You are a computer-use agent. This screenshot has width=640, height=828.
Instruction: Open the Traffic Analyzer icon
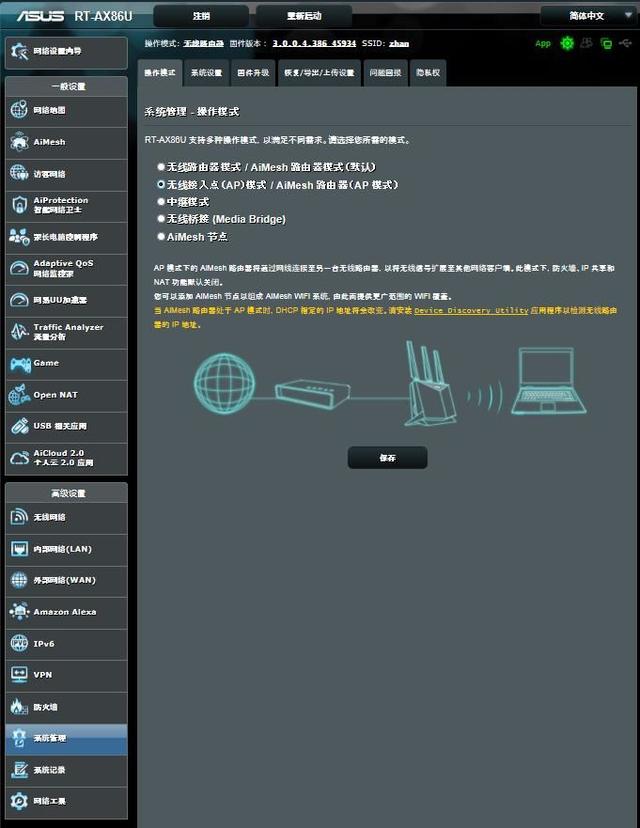pos(19,332)
